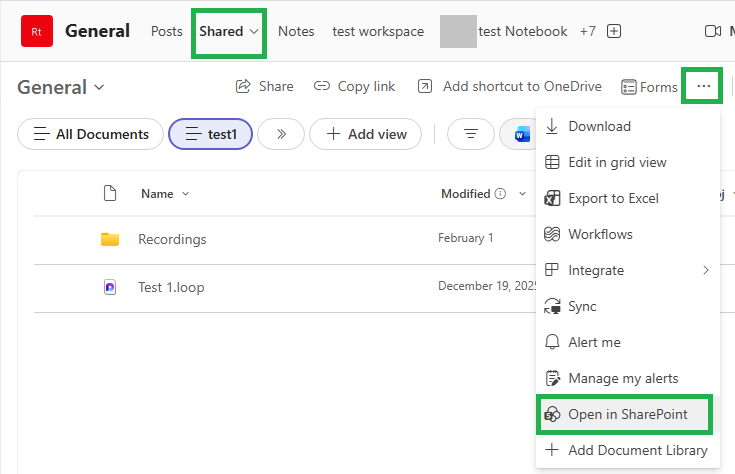This screenshot has height=474, width=735.
Task: Click the February 1 modified date
Action: (465, 238)
